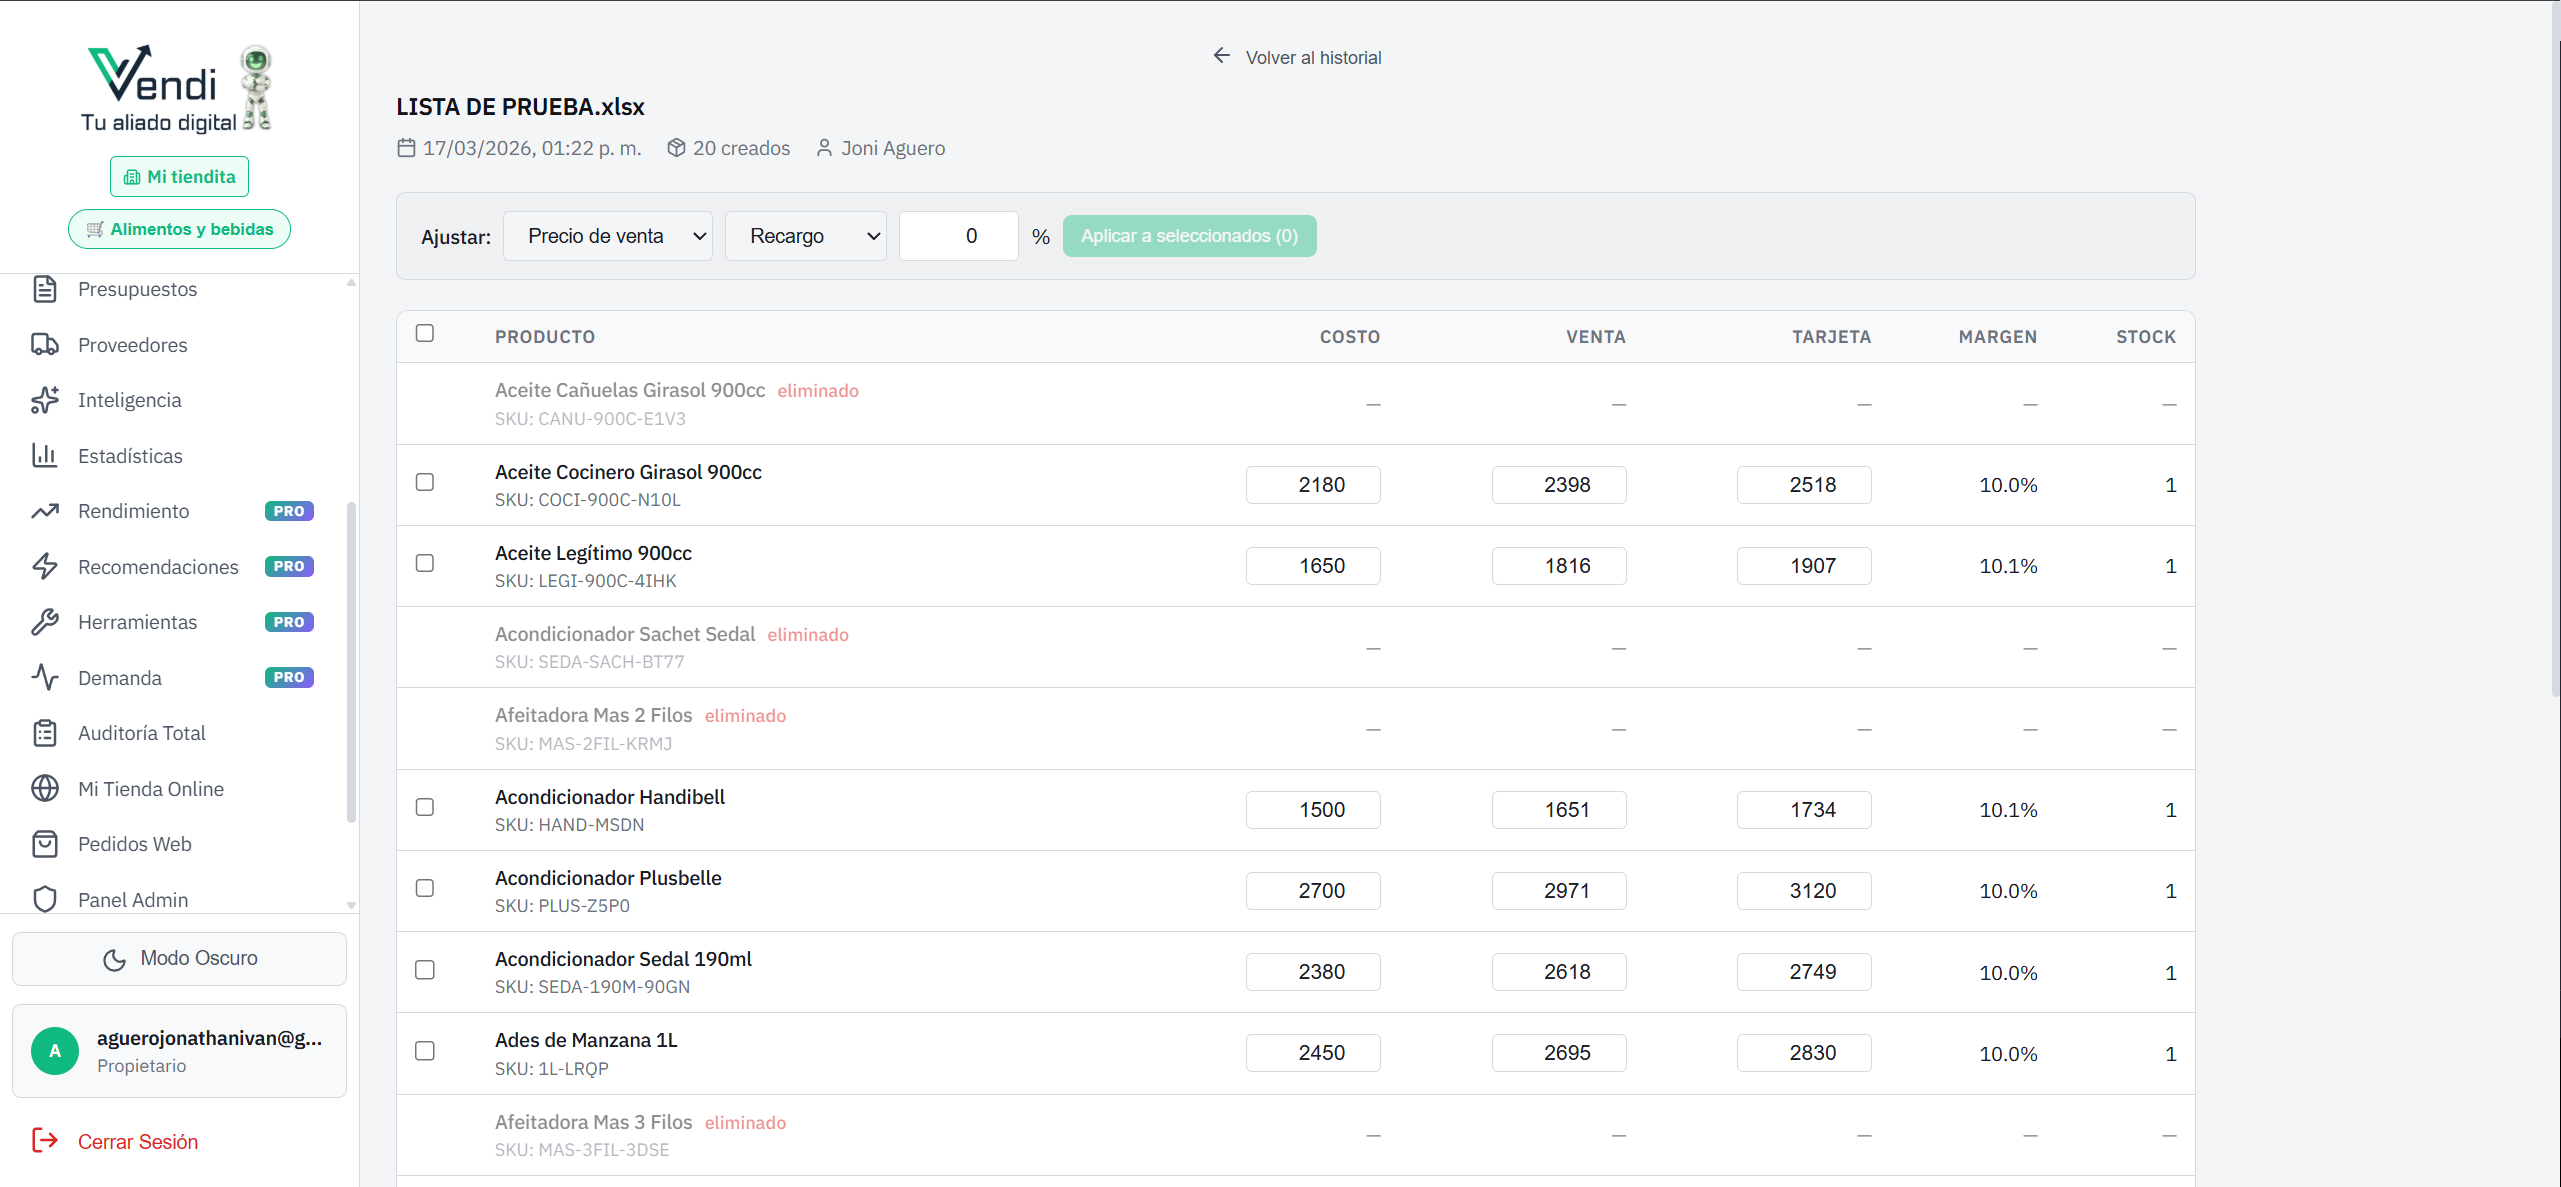Open the Pedidos Web section
The width and height of the screenshot is (2561, 1187).
[x=134, y=843]
